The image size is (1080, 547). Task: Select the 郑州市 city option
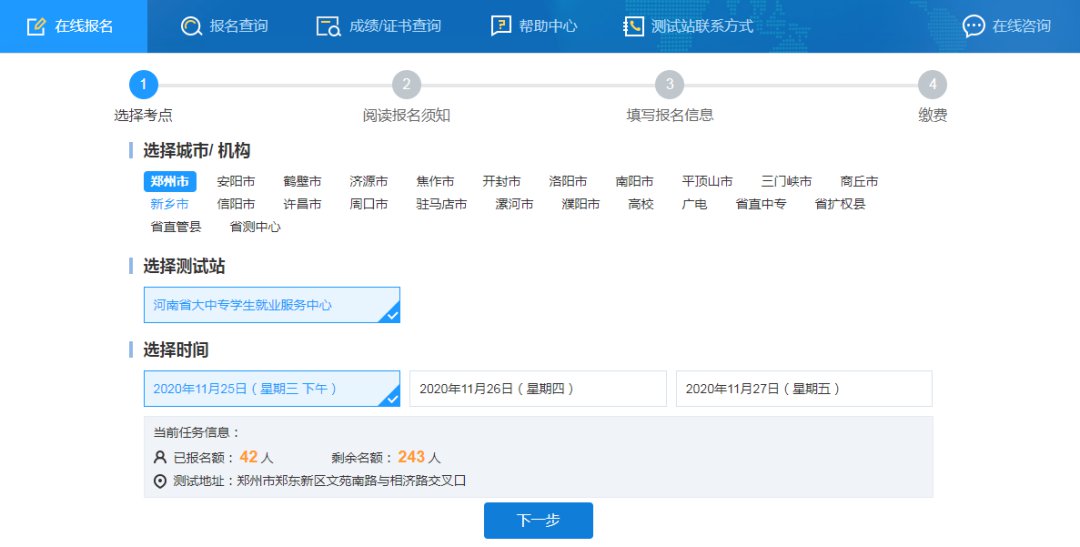(x=170, y=181)
